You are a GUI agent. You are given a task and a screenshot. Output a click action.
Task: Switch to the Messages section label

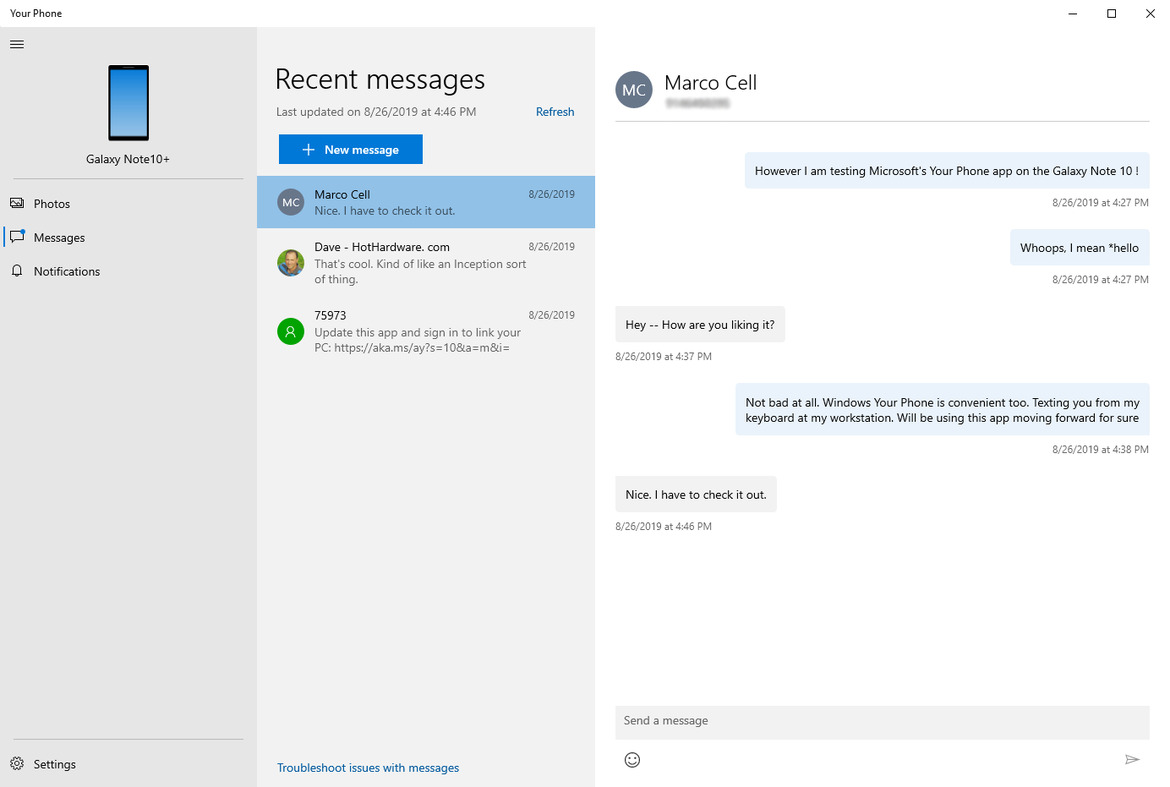pos(59,237)
